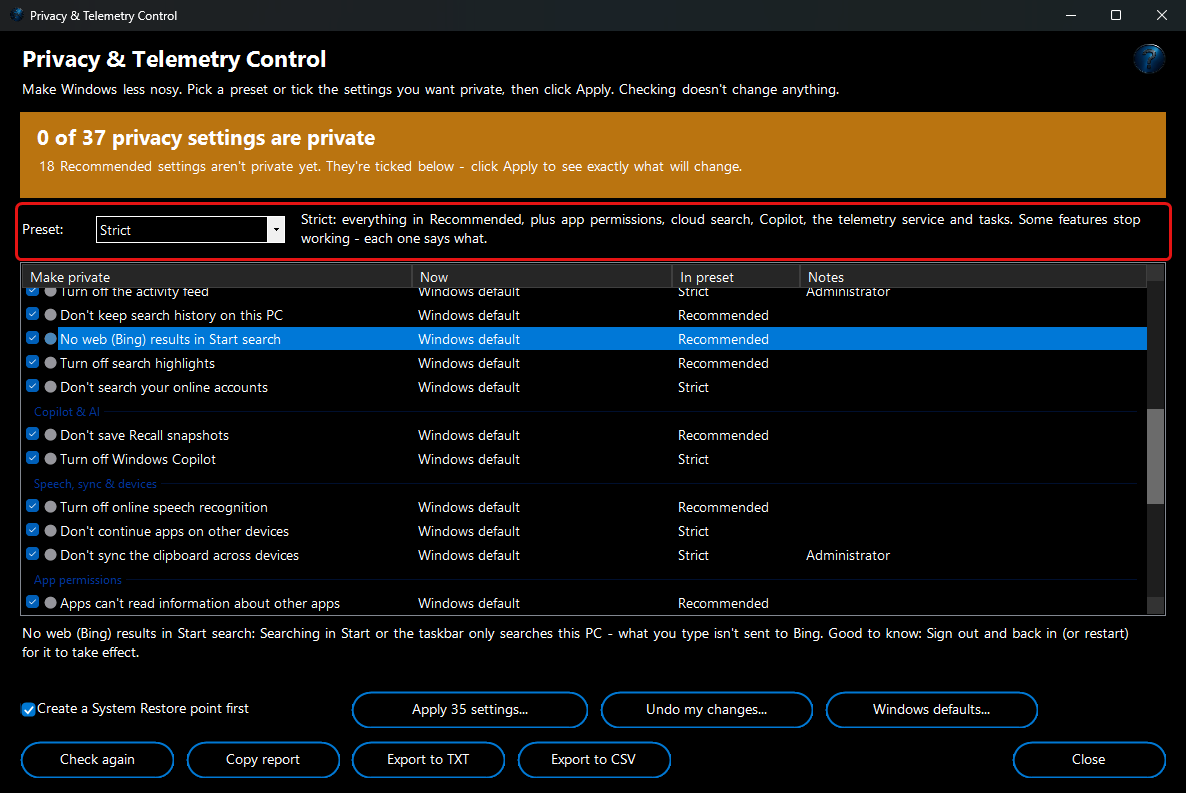Click Apply 35 settings button

470,710
